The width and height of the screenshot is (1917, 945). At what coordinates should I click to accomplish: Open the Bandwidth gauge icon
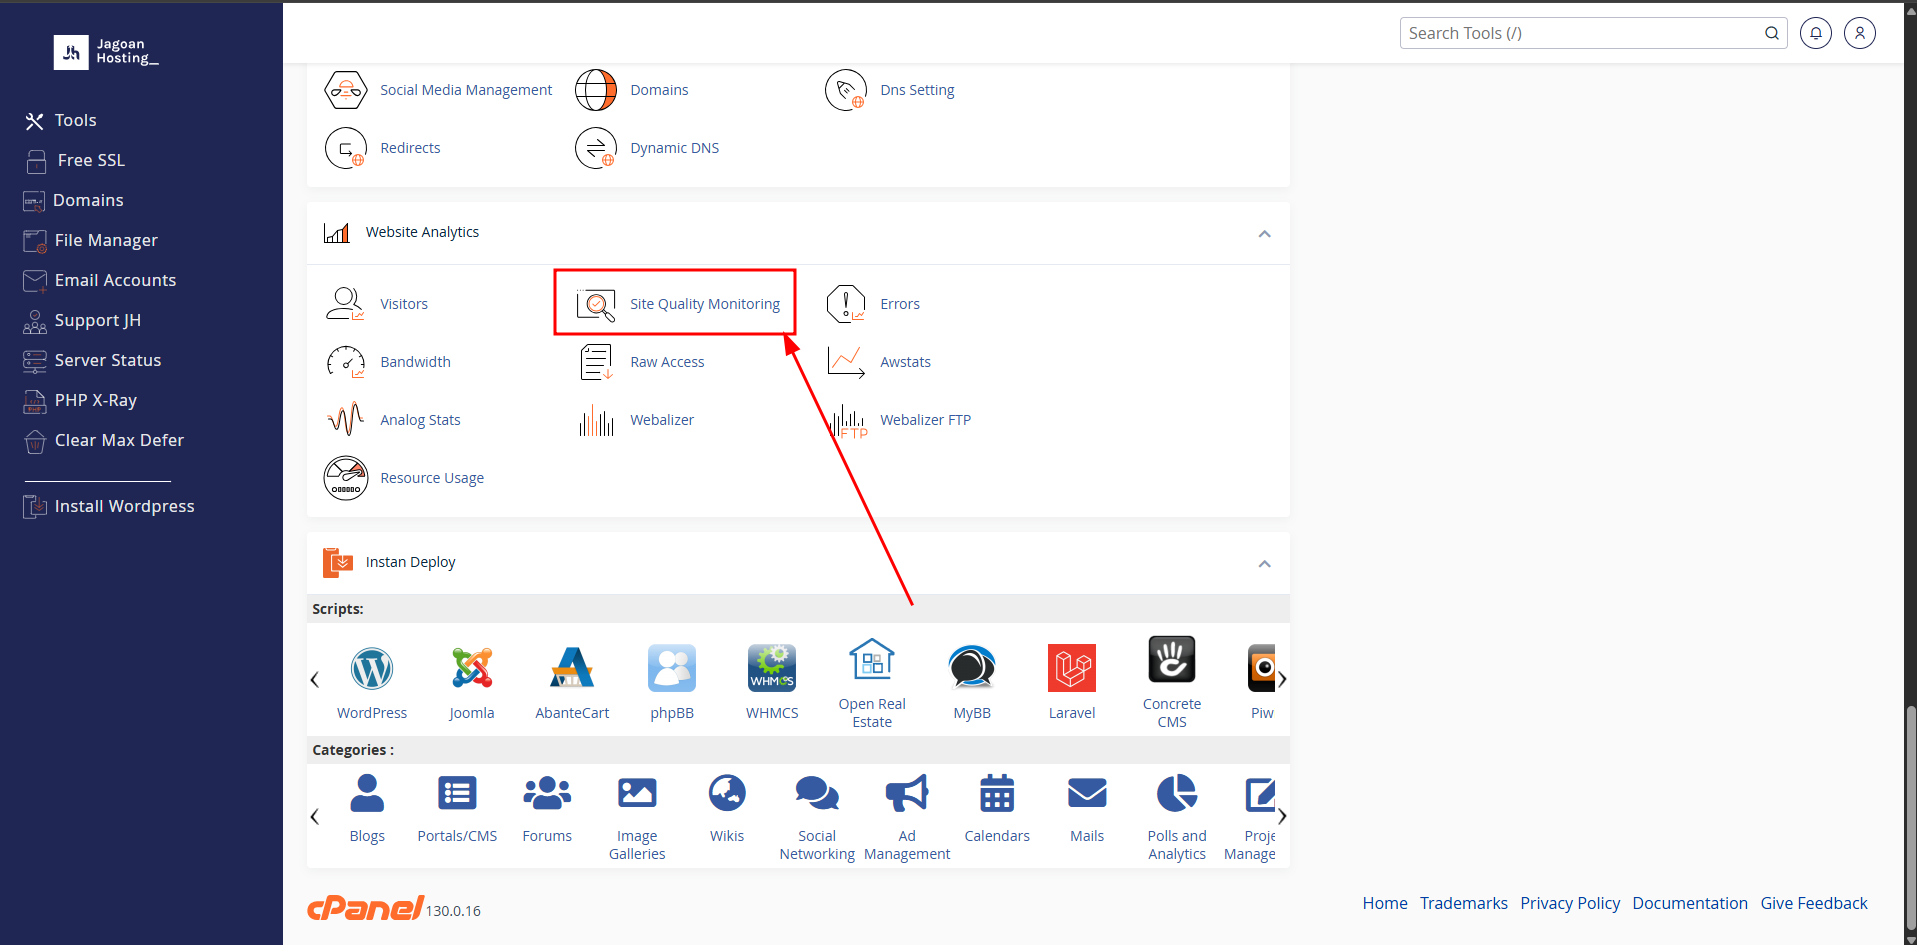[x=346, y=362]
